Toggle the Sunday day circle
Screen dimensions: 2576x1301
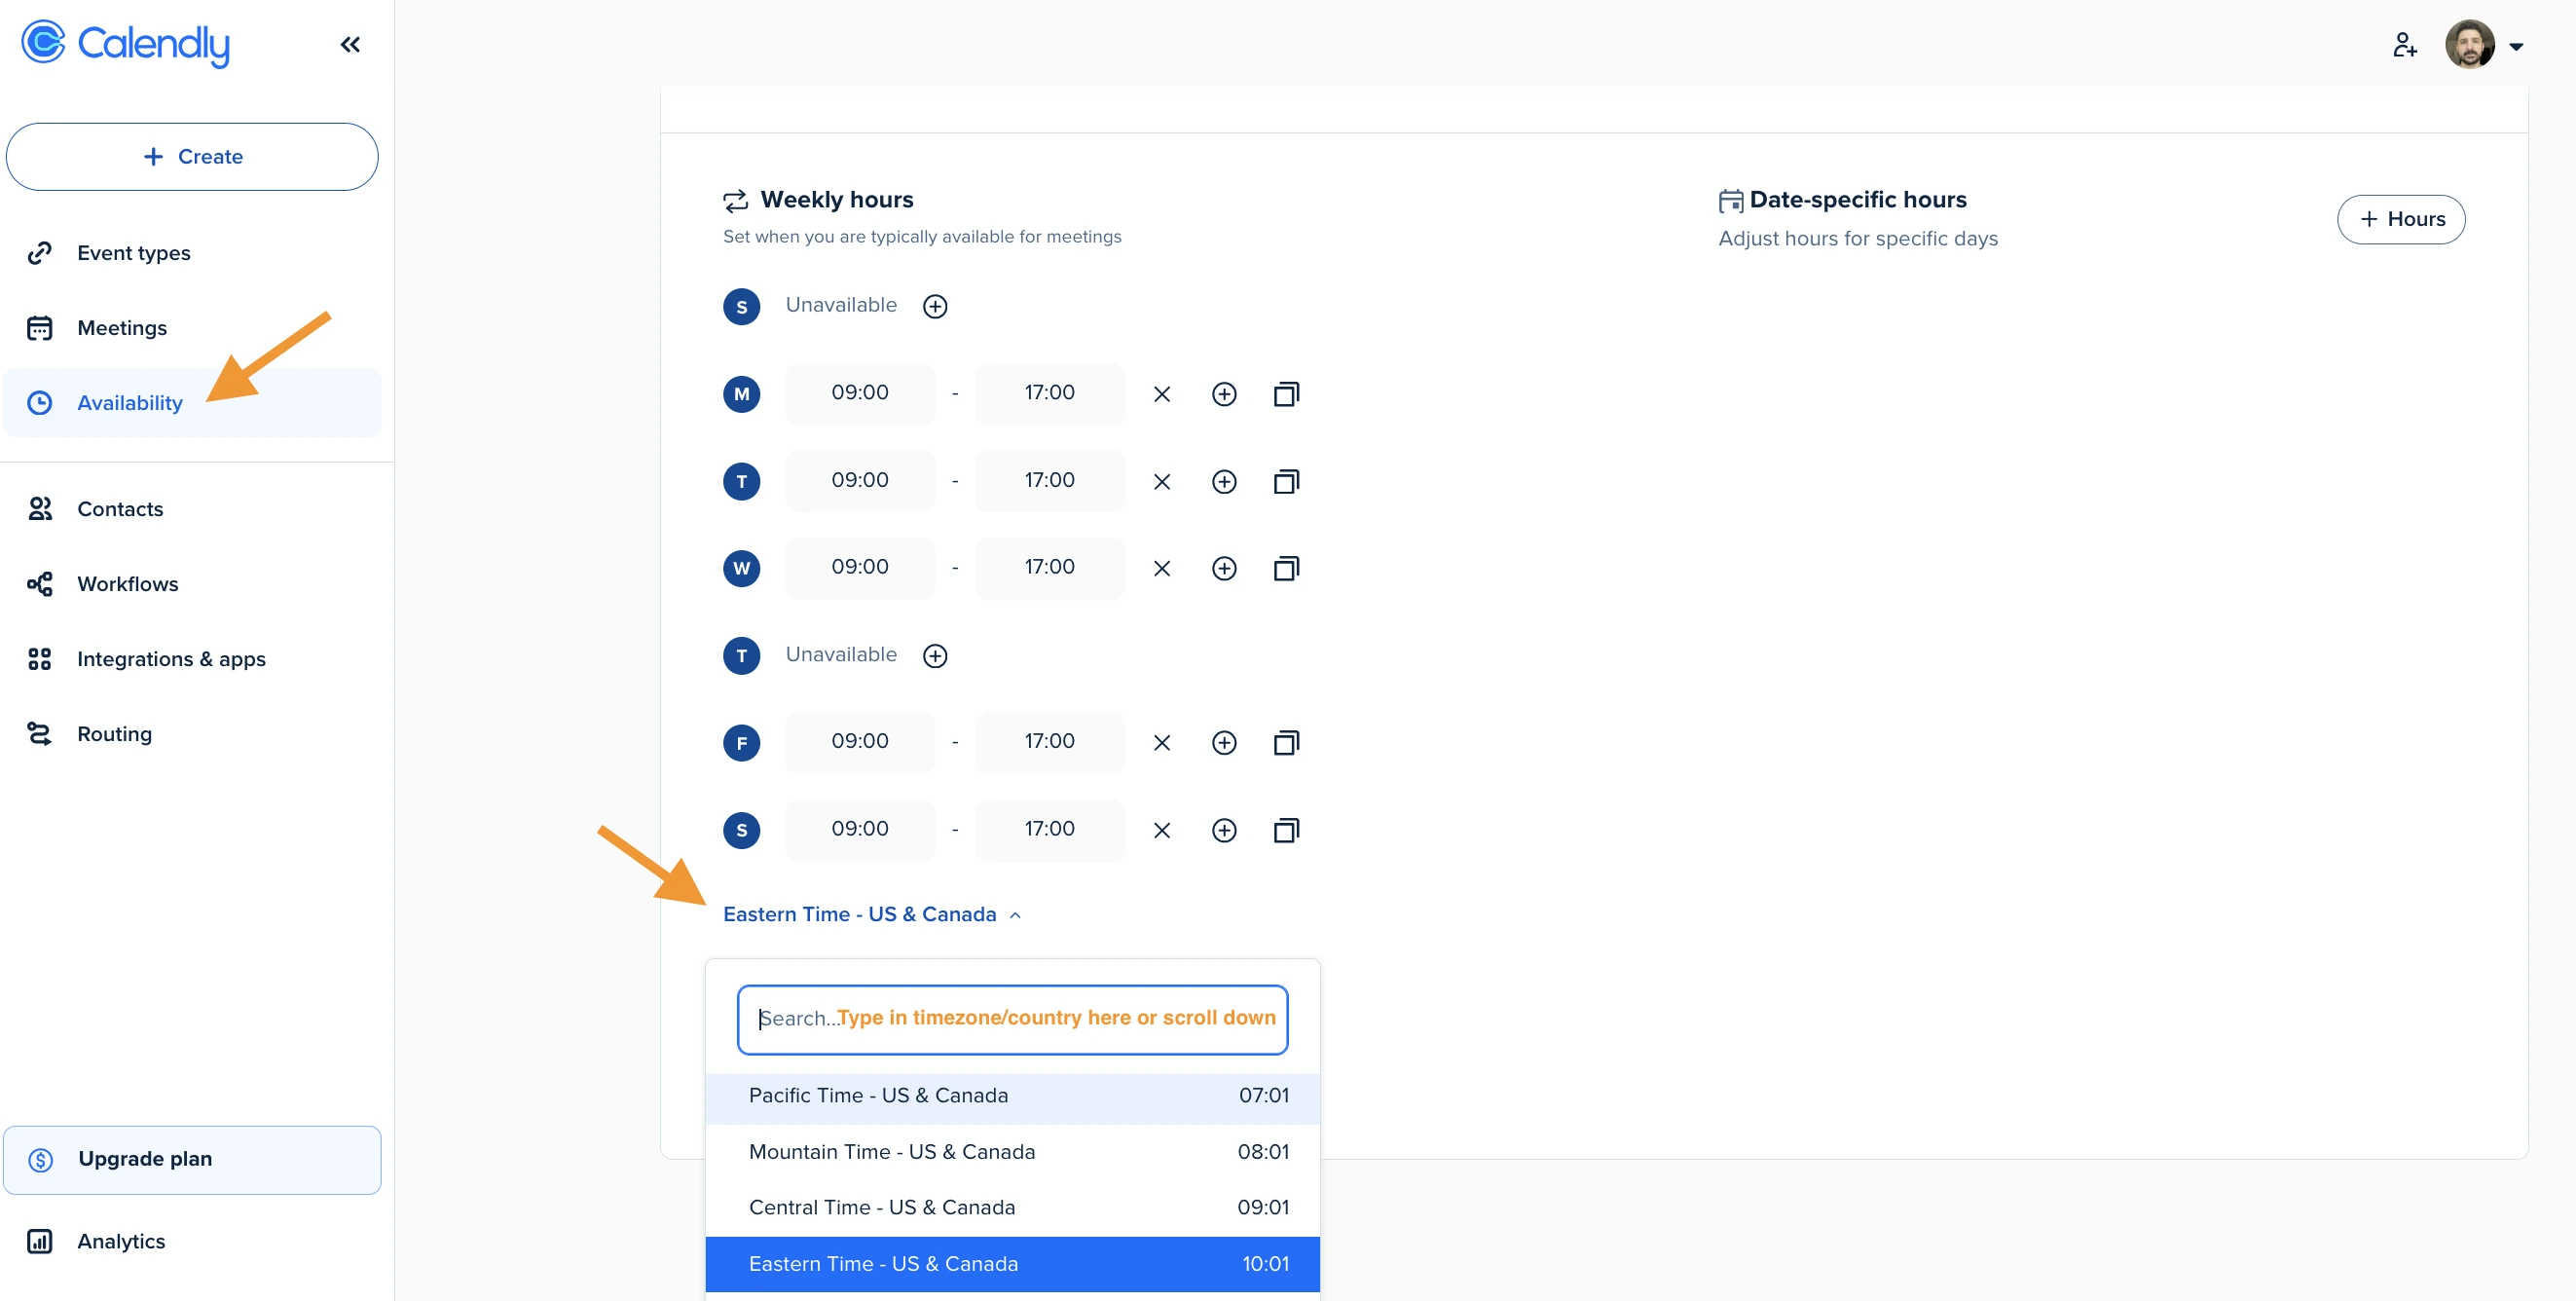[742, 306]
